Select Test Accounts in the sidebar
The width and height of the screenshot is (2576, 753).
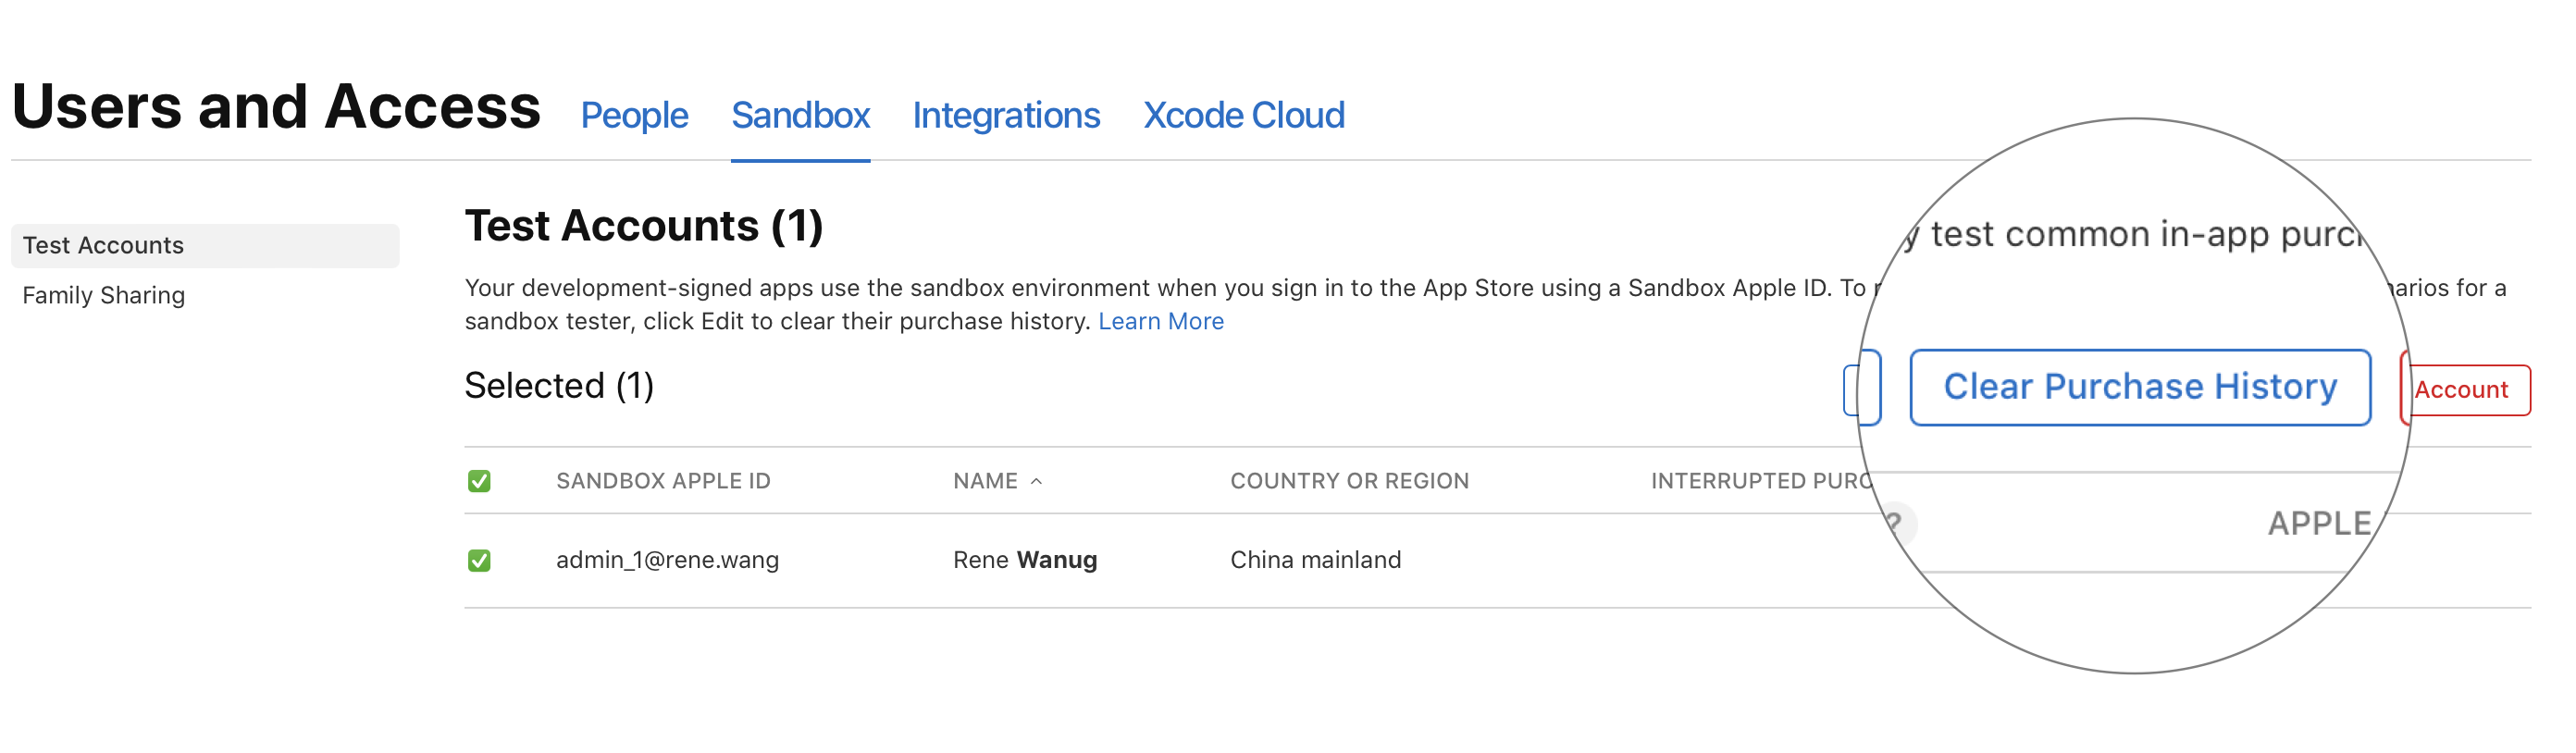[x=104, y=246]
